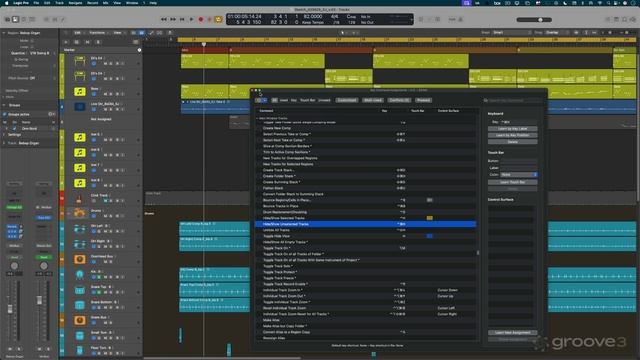Click the search icon in Key Commands window
Viewport: 640px width, 360px height.
[x=486, y=100]
